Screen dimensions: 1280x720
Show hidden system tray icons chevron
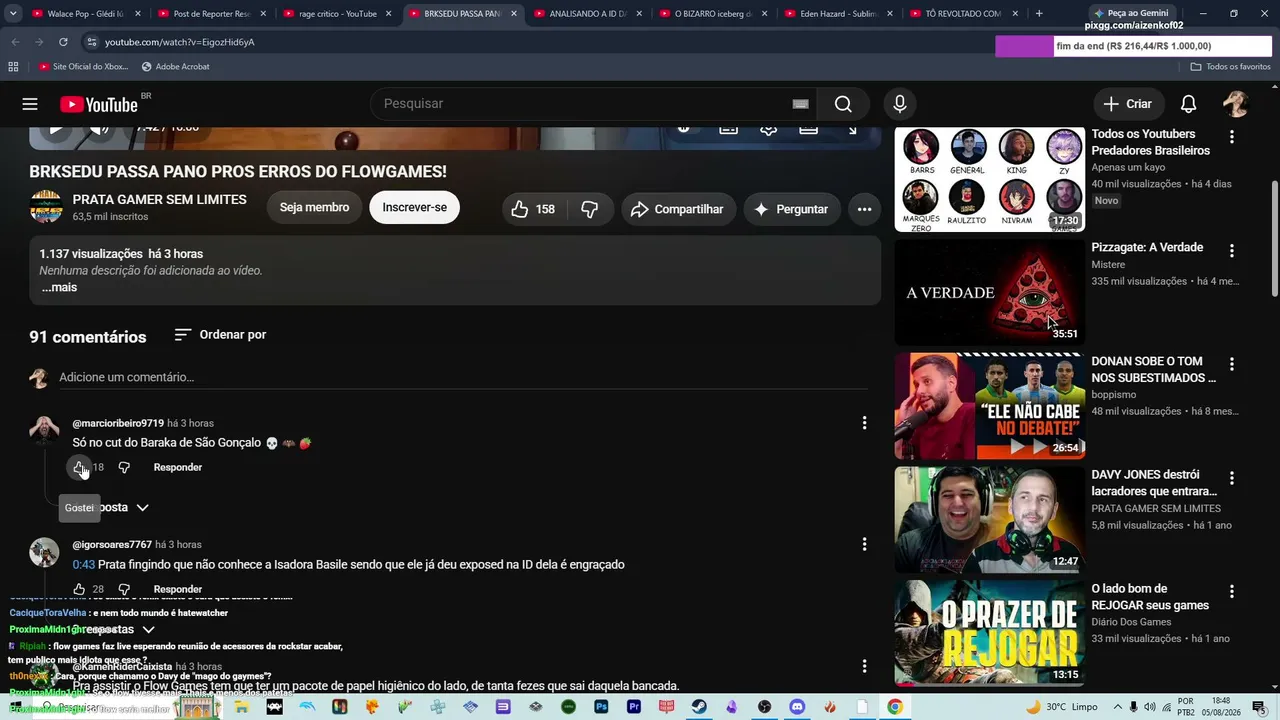pos(1118,707)
